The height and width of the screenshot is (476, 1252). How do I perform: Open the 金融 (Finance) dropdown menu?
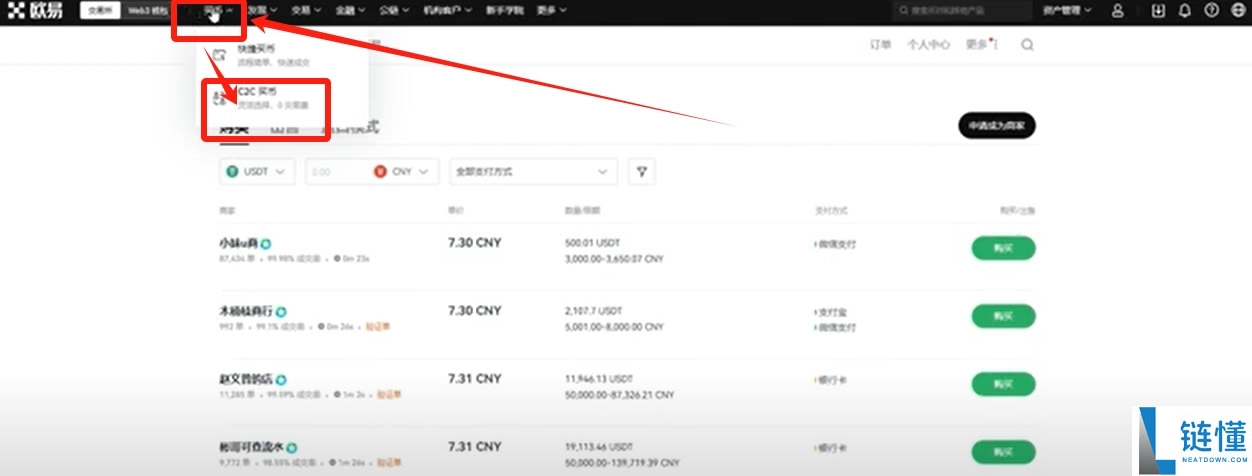350,11
